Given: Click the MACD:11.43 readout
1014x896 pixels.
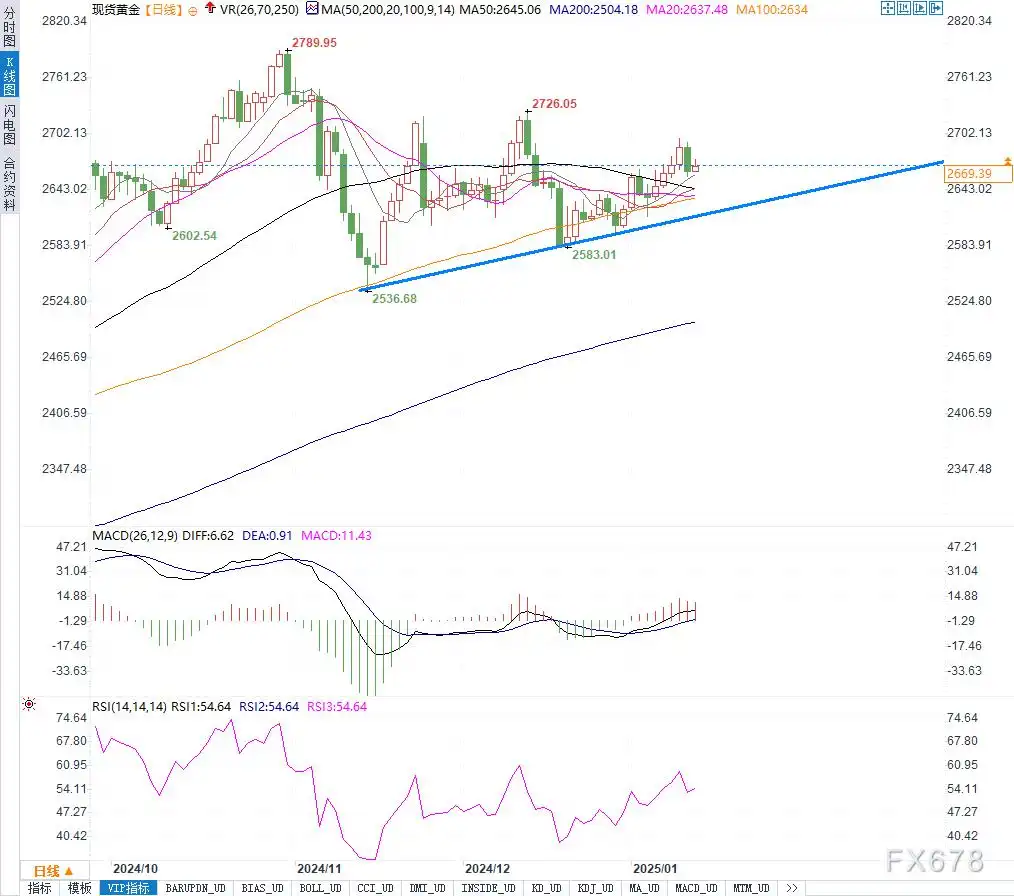Looking at the screenshot, I should tap(336, 535).
